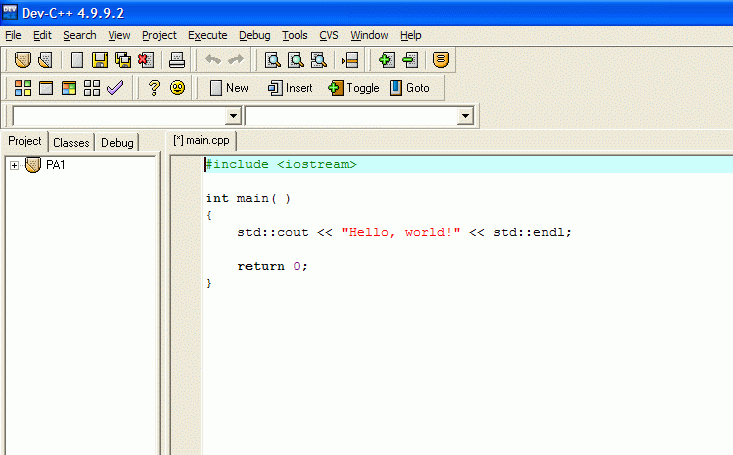733x455 pixels.
Task: Click the Insert button in the toolbar
Action: click(x=290, y=87)
